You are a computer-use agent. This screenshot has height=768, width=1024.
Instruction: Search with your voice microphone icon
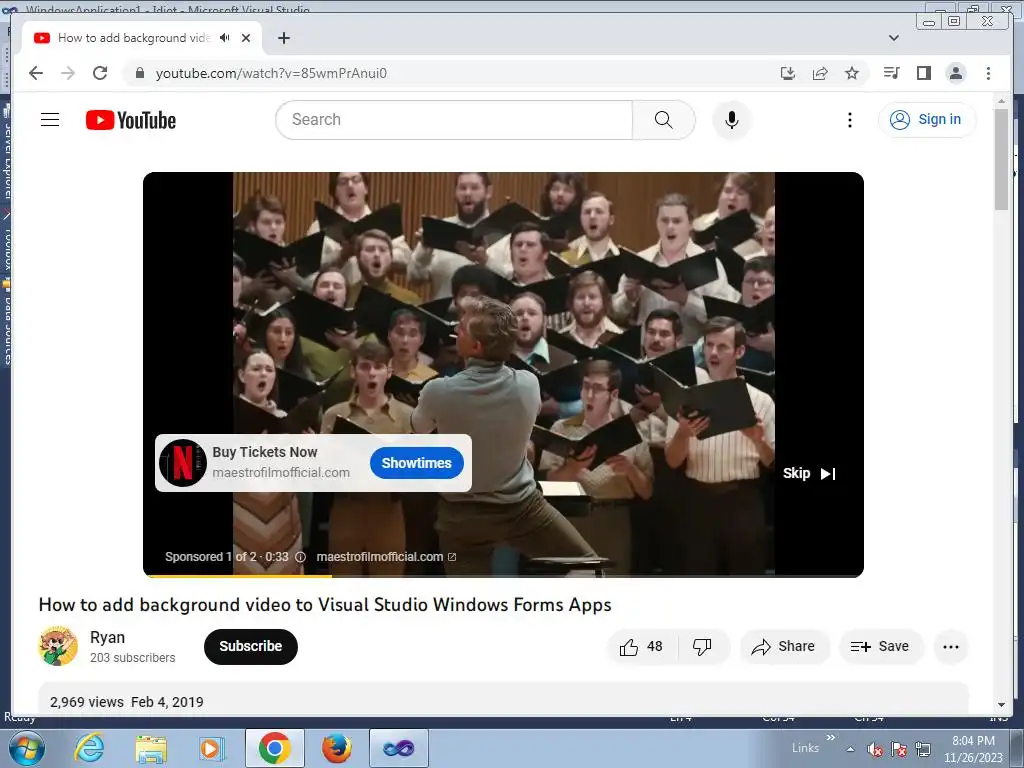pos(731,120)
